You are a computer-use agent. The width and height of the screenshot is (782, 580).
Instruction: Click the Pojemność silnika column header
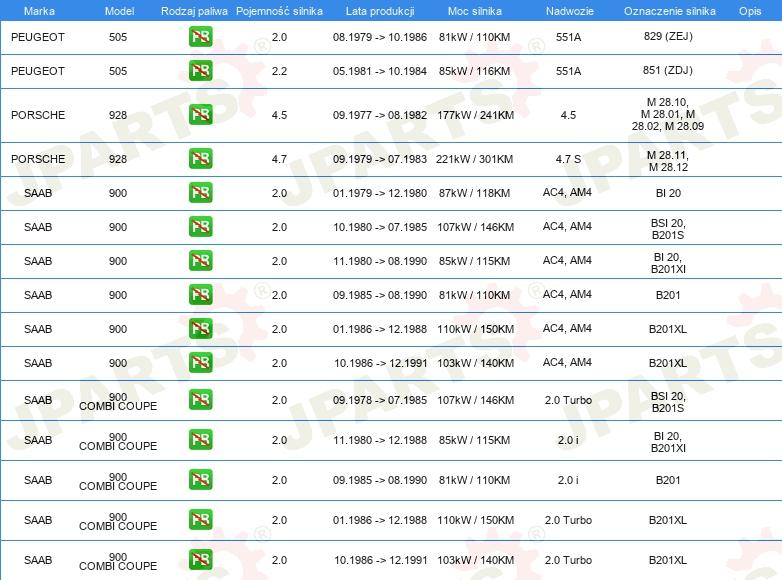pyautogui.click(x=279, y=11)
